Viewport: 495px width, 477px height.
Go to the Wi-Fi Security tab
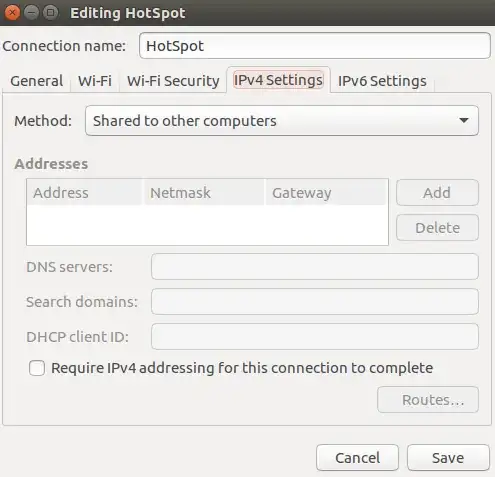pyautogui.click(x=173, y=81)
